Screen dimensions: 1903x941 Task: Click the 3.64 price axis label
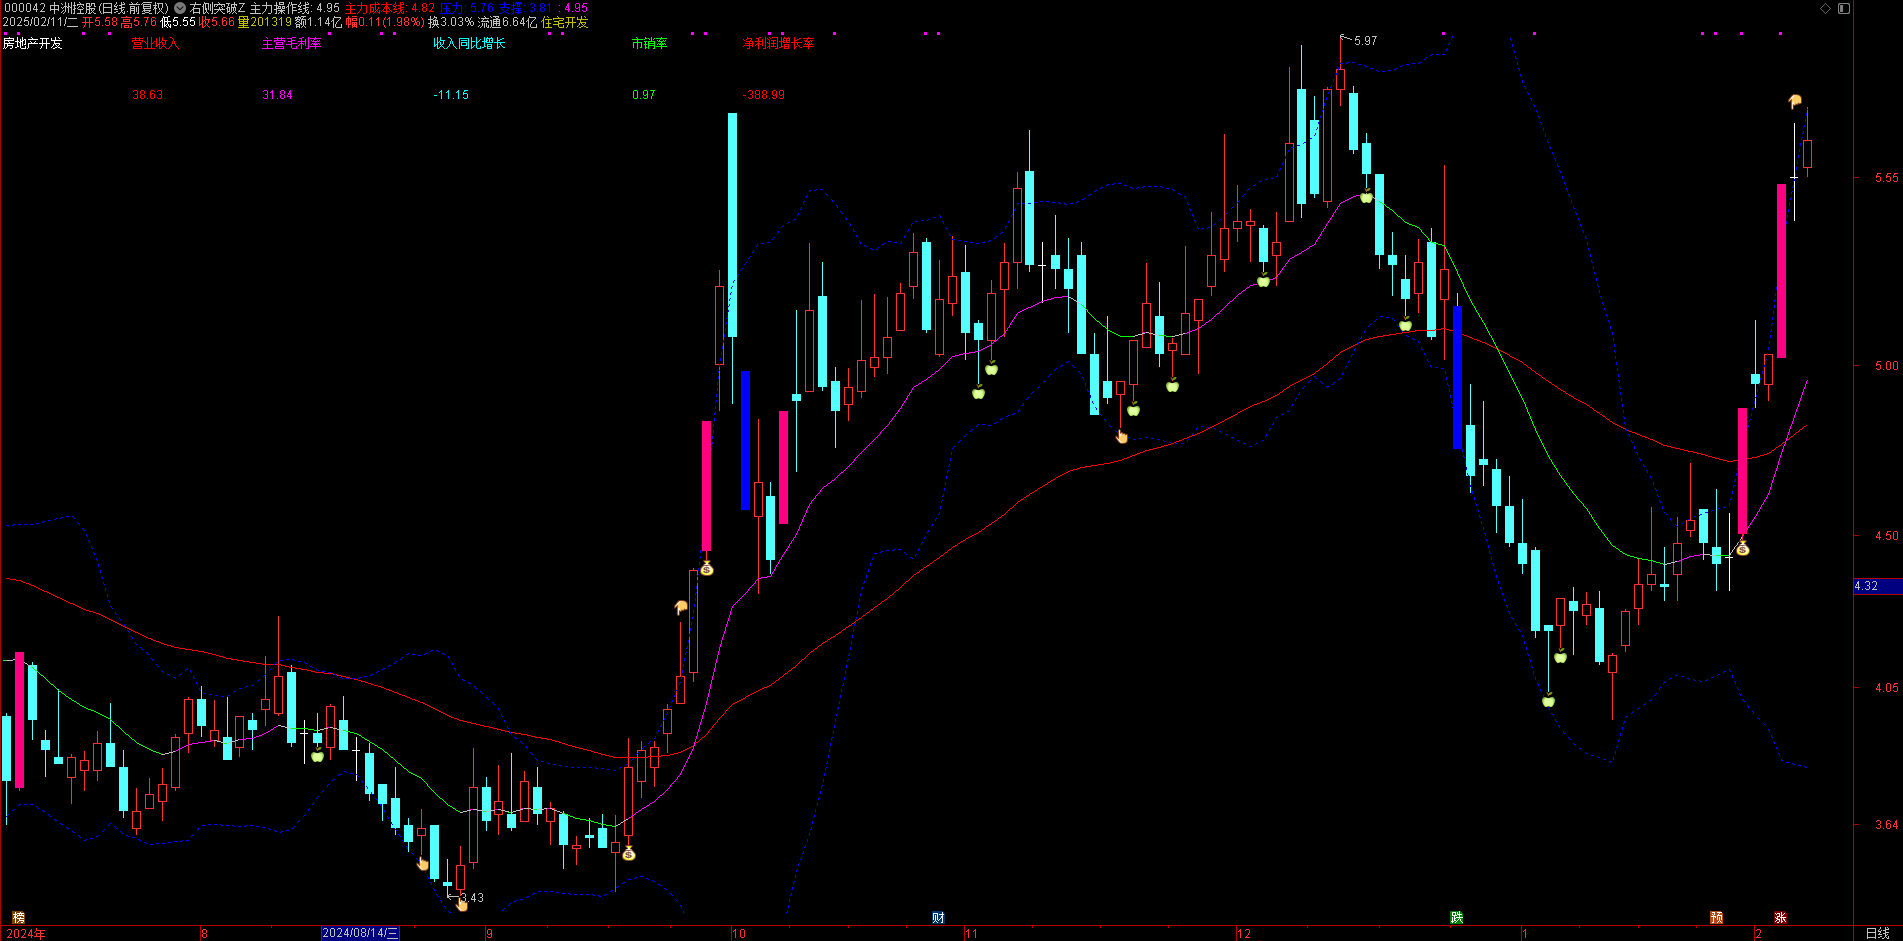click(x=1886, y=825)
